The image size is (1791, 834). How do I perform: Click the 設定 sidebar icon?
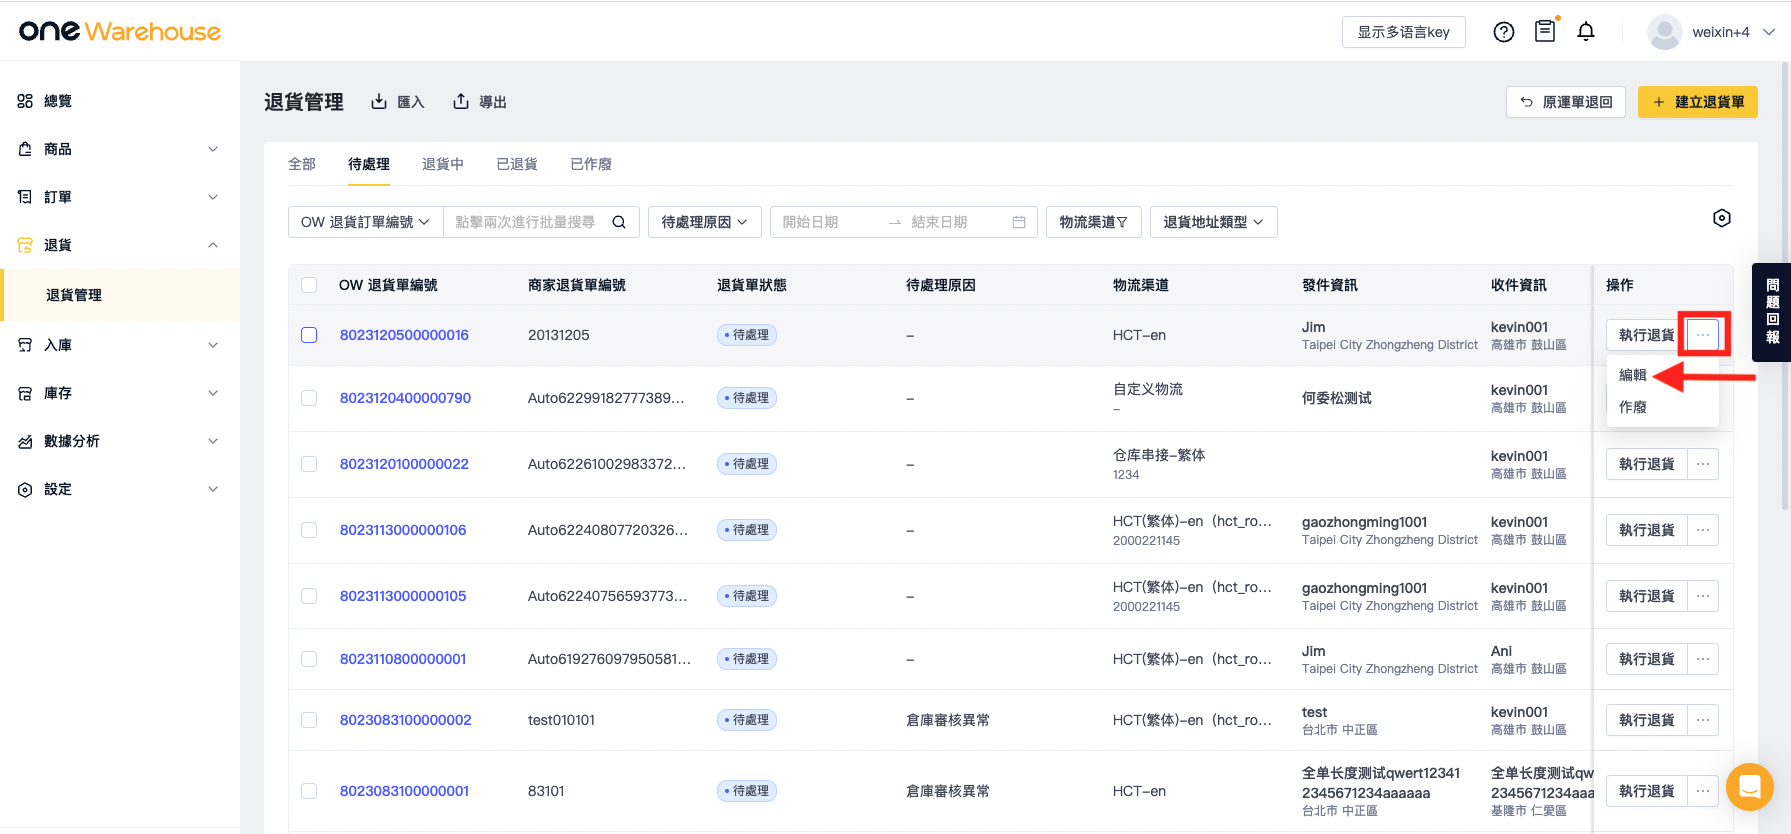pyautogui.click(x=25, y=489)
